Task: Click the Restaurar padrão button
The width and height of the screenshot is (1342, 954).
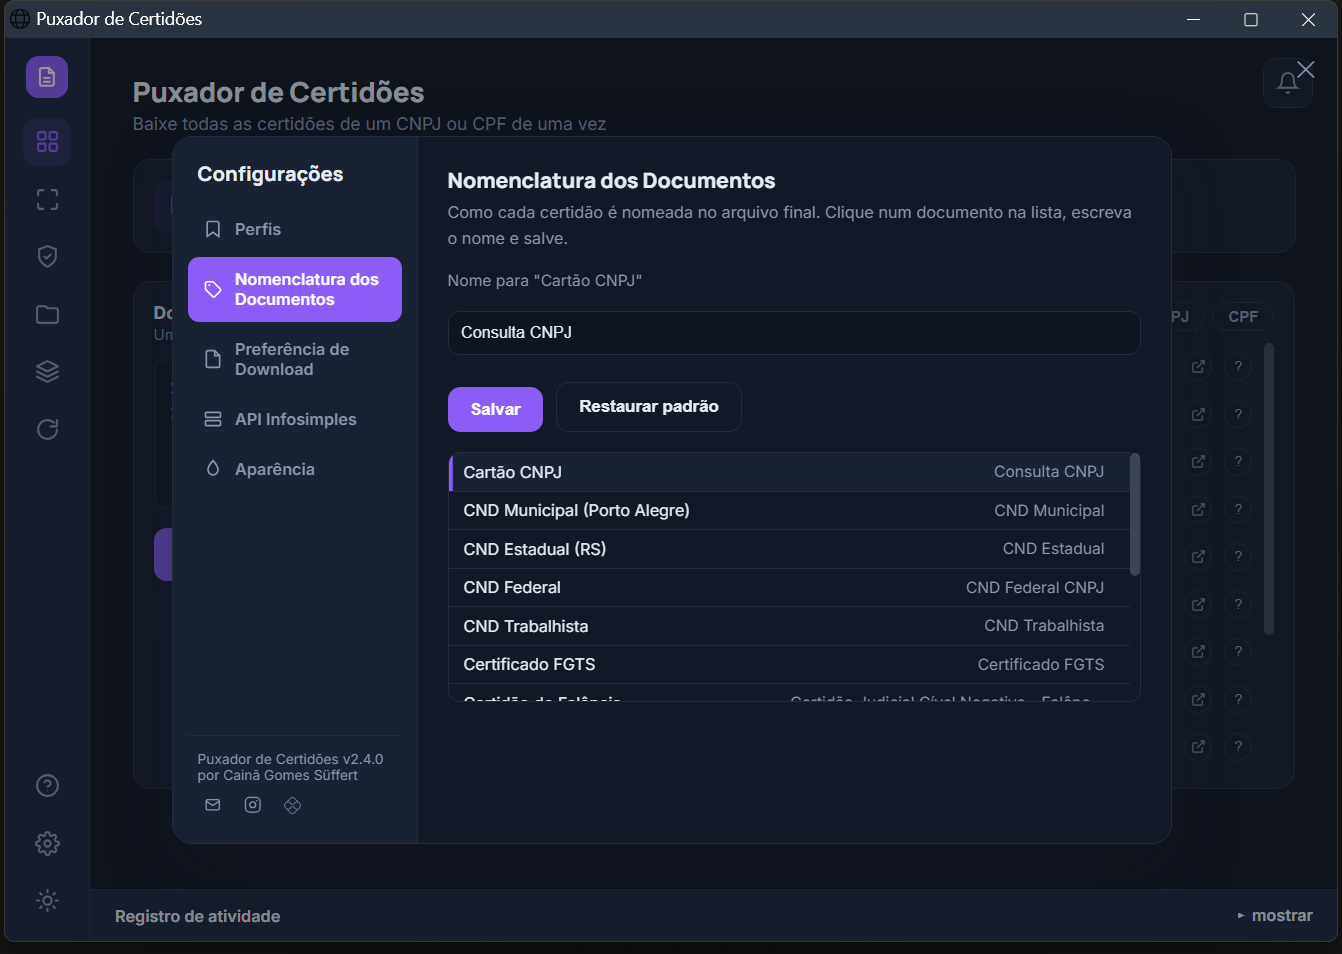Action: pos(649,407)
